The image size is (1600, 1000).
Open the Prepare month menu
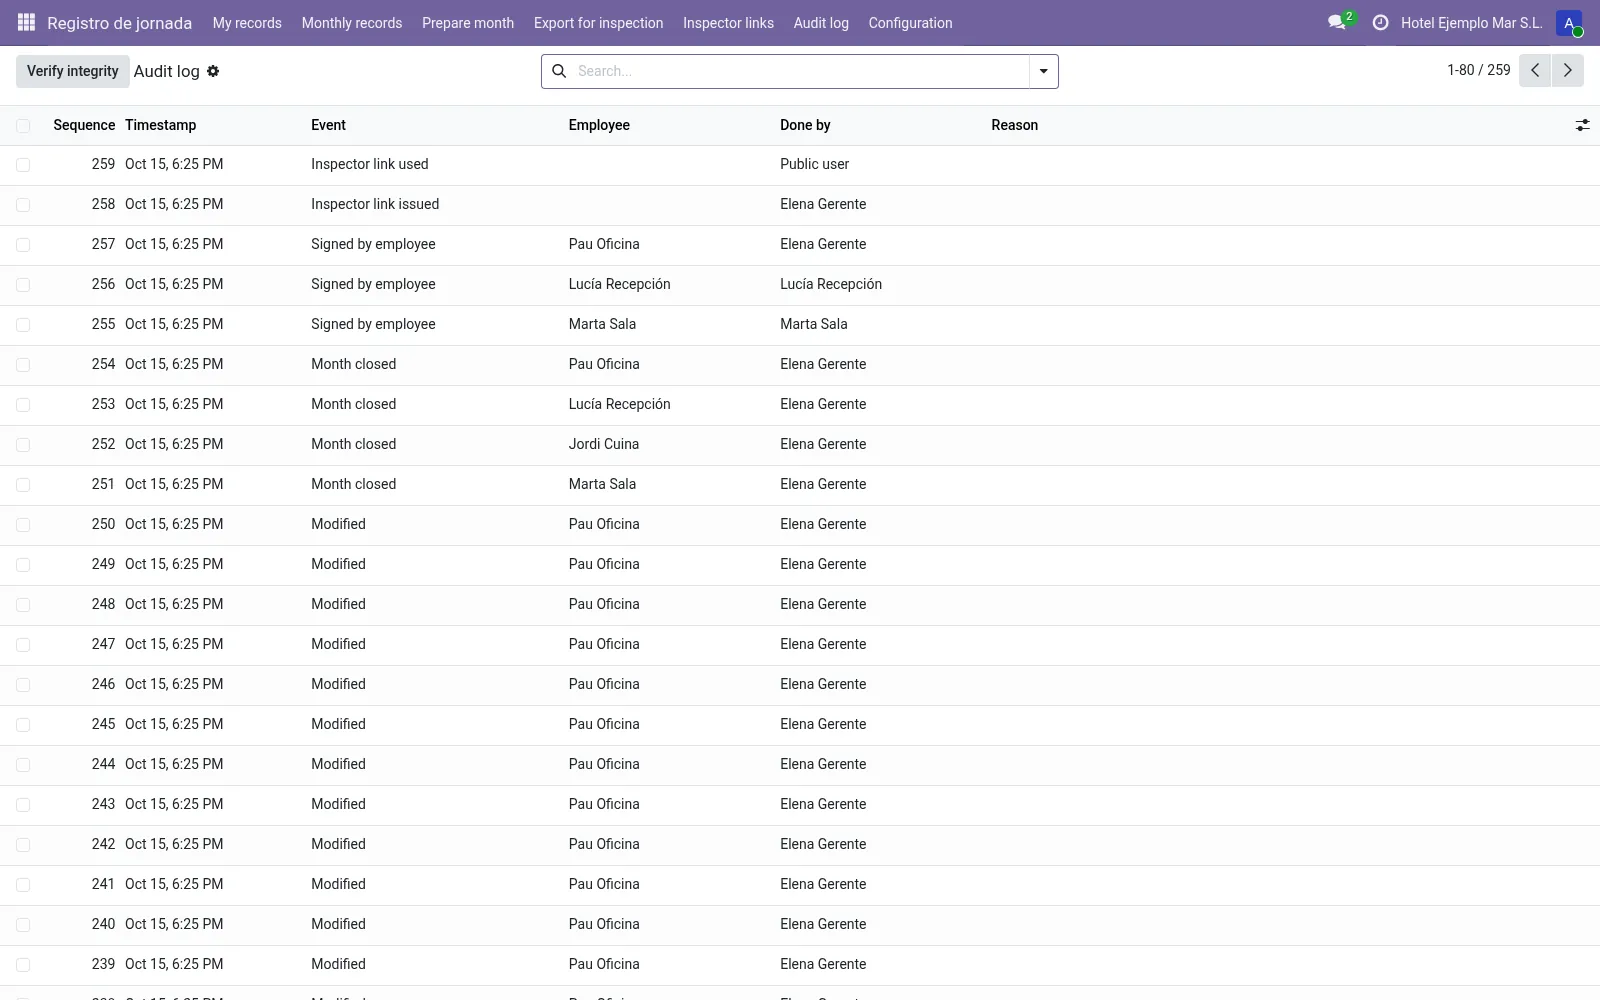point(468,23)
